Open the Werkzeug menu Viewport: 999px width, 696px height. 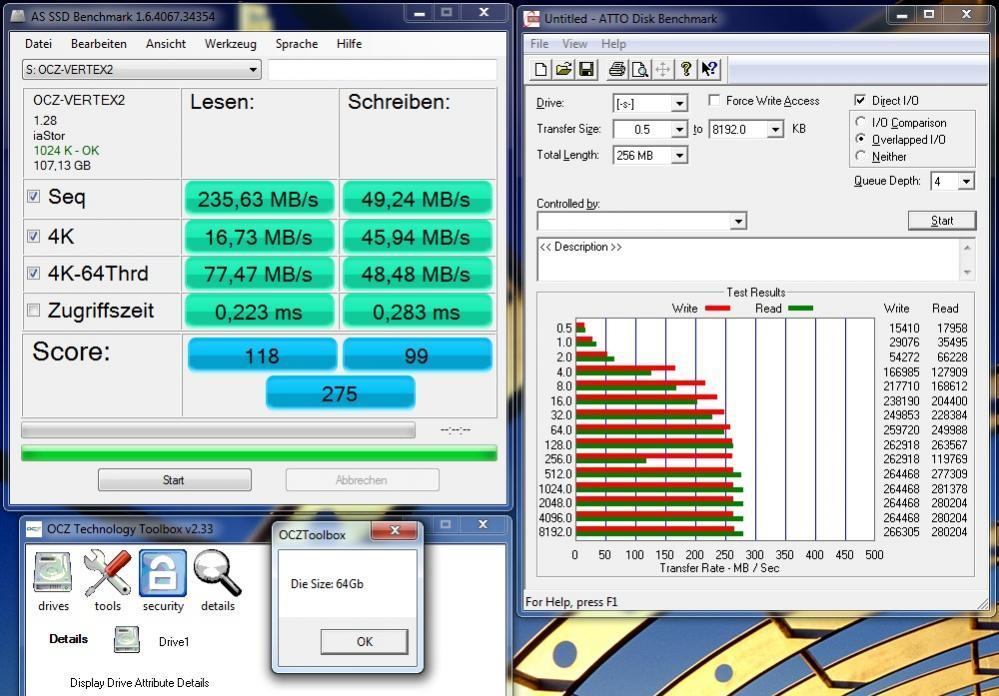pos(231,44)
